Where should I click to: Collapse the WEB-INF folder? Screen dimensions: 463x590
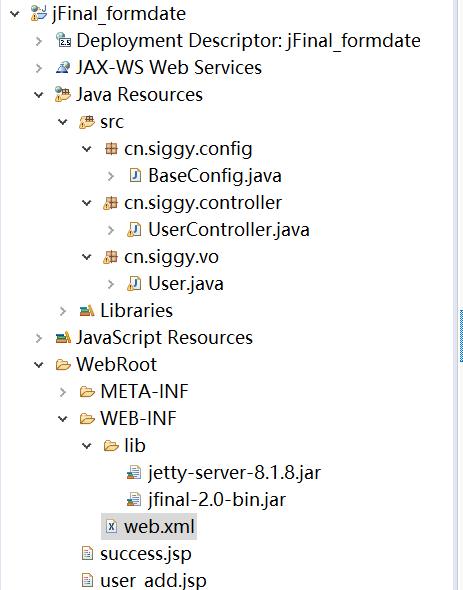tap(63, 419)
